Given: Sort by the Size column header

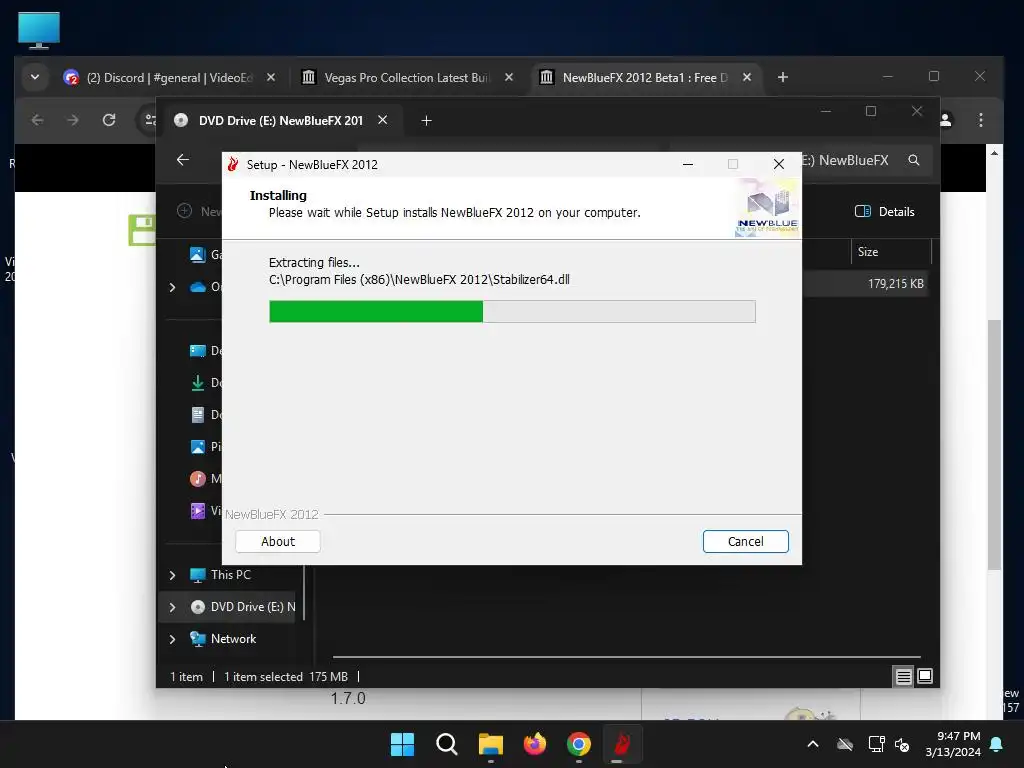Looking at the screenshot, I should coord(891,252).
